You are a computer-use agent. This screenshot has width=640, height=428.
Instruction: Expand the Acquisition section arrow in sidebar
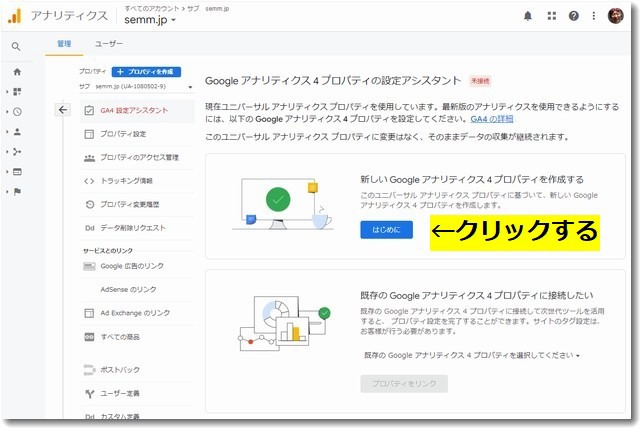[x=7, y=152]
